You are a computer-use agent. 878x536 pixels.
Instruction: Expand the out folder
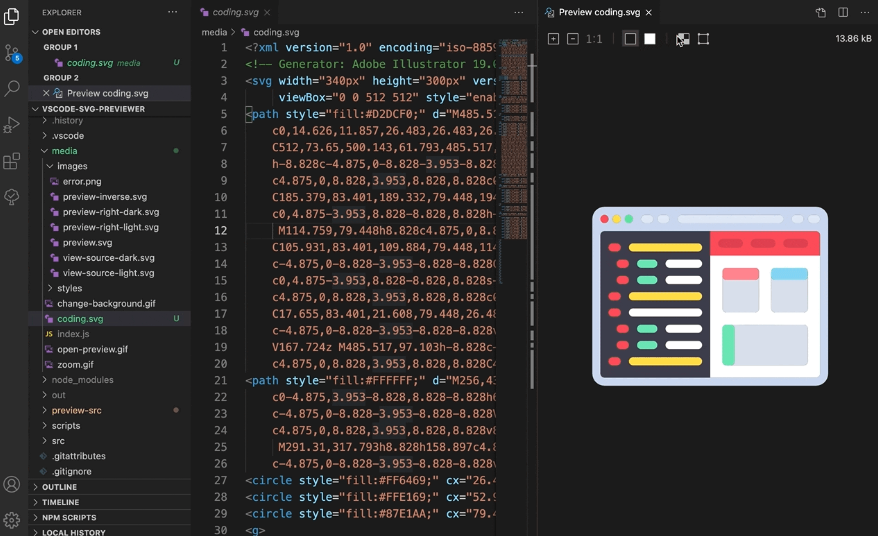(x=109, y=395)
